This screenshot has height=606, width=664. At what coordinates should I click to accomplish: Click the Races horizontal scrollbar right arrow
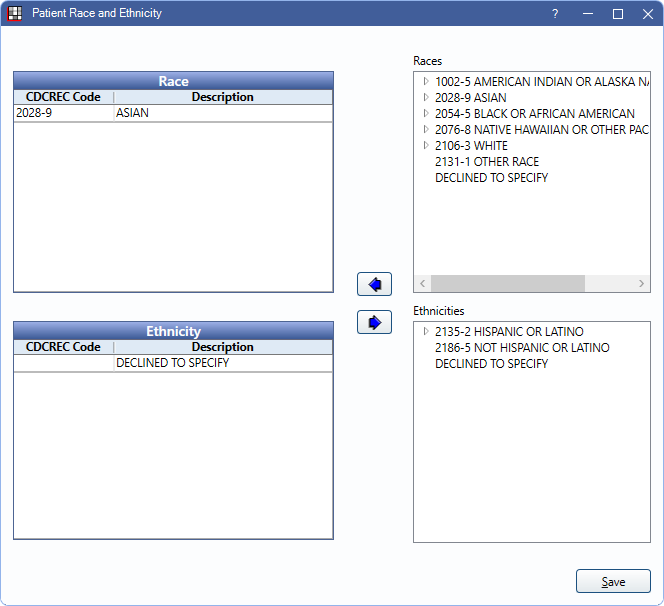642,284
